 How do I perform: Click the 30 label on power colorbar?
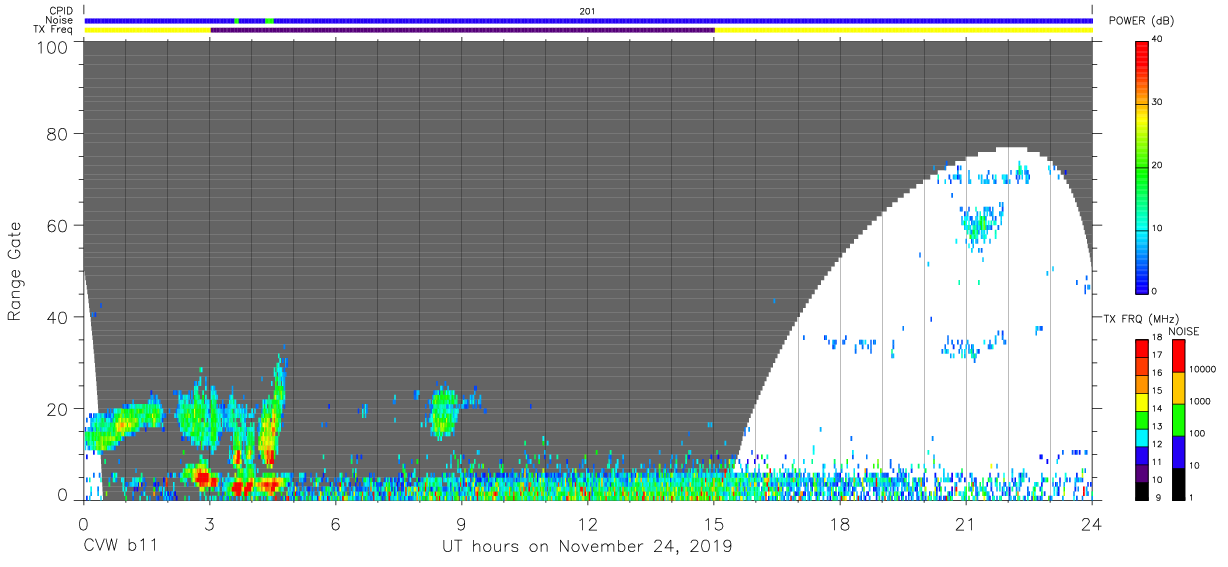1155,103
